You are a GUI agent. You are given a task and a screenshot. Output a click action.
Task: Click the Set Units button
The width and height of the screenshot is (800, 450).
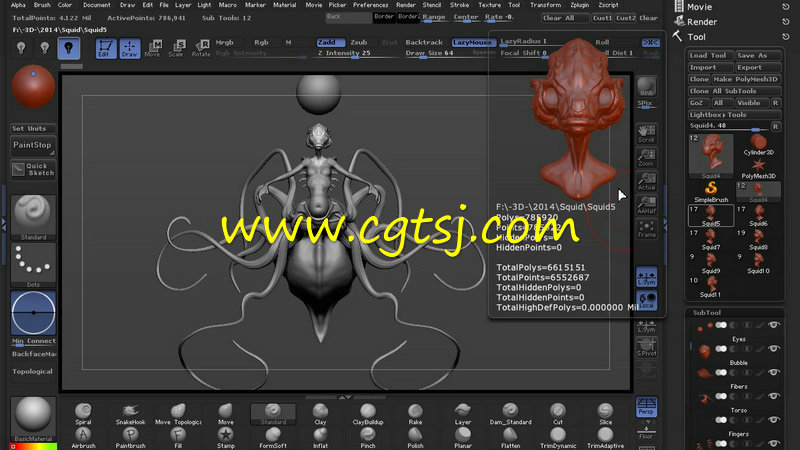33,129
